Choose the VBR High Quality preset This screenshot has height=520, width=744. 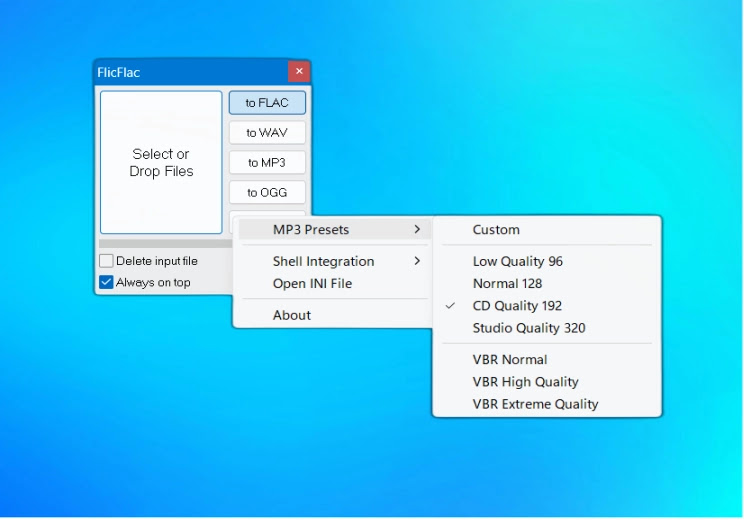547,382
